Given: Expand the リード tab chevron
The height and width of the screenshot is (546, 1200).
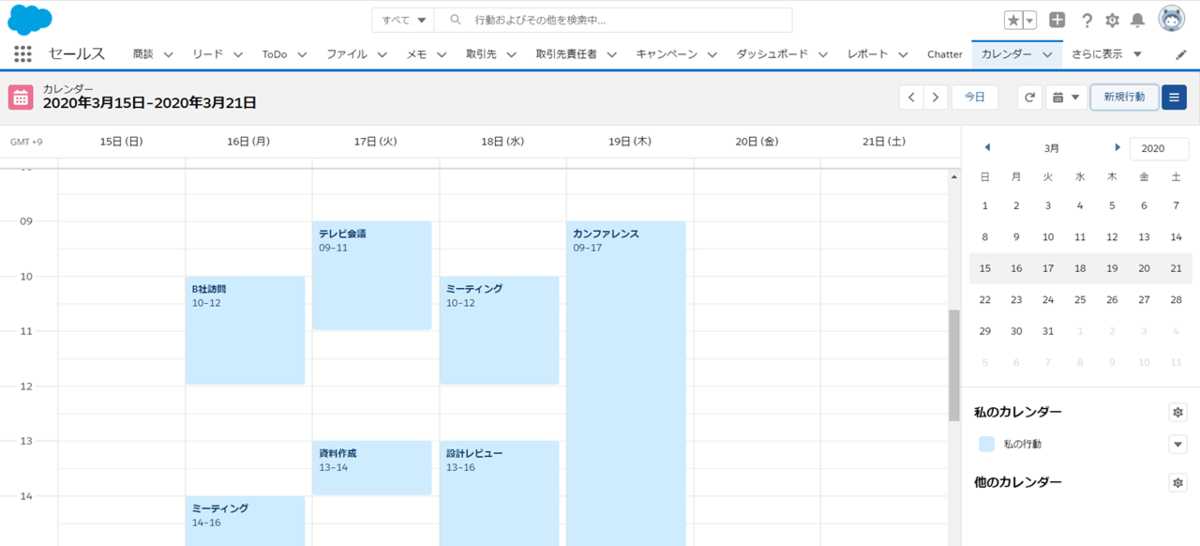Looking at the screenshot, I should pyautogui.click(x=236, y=55).
